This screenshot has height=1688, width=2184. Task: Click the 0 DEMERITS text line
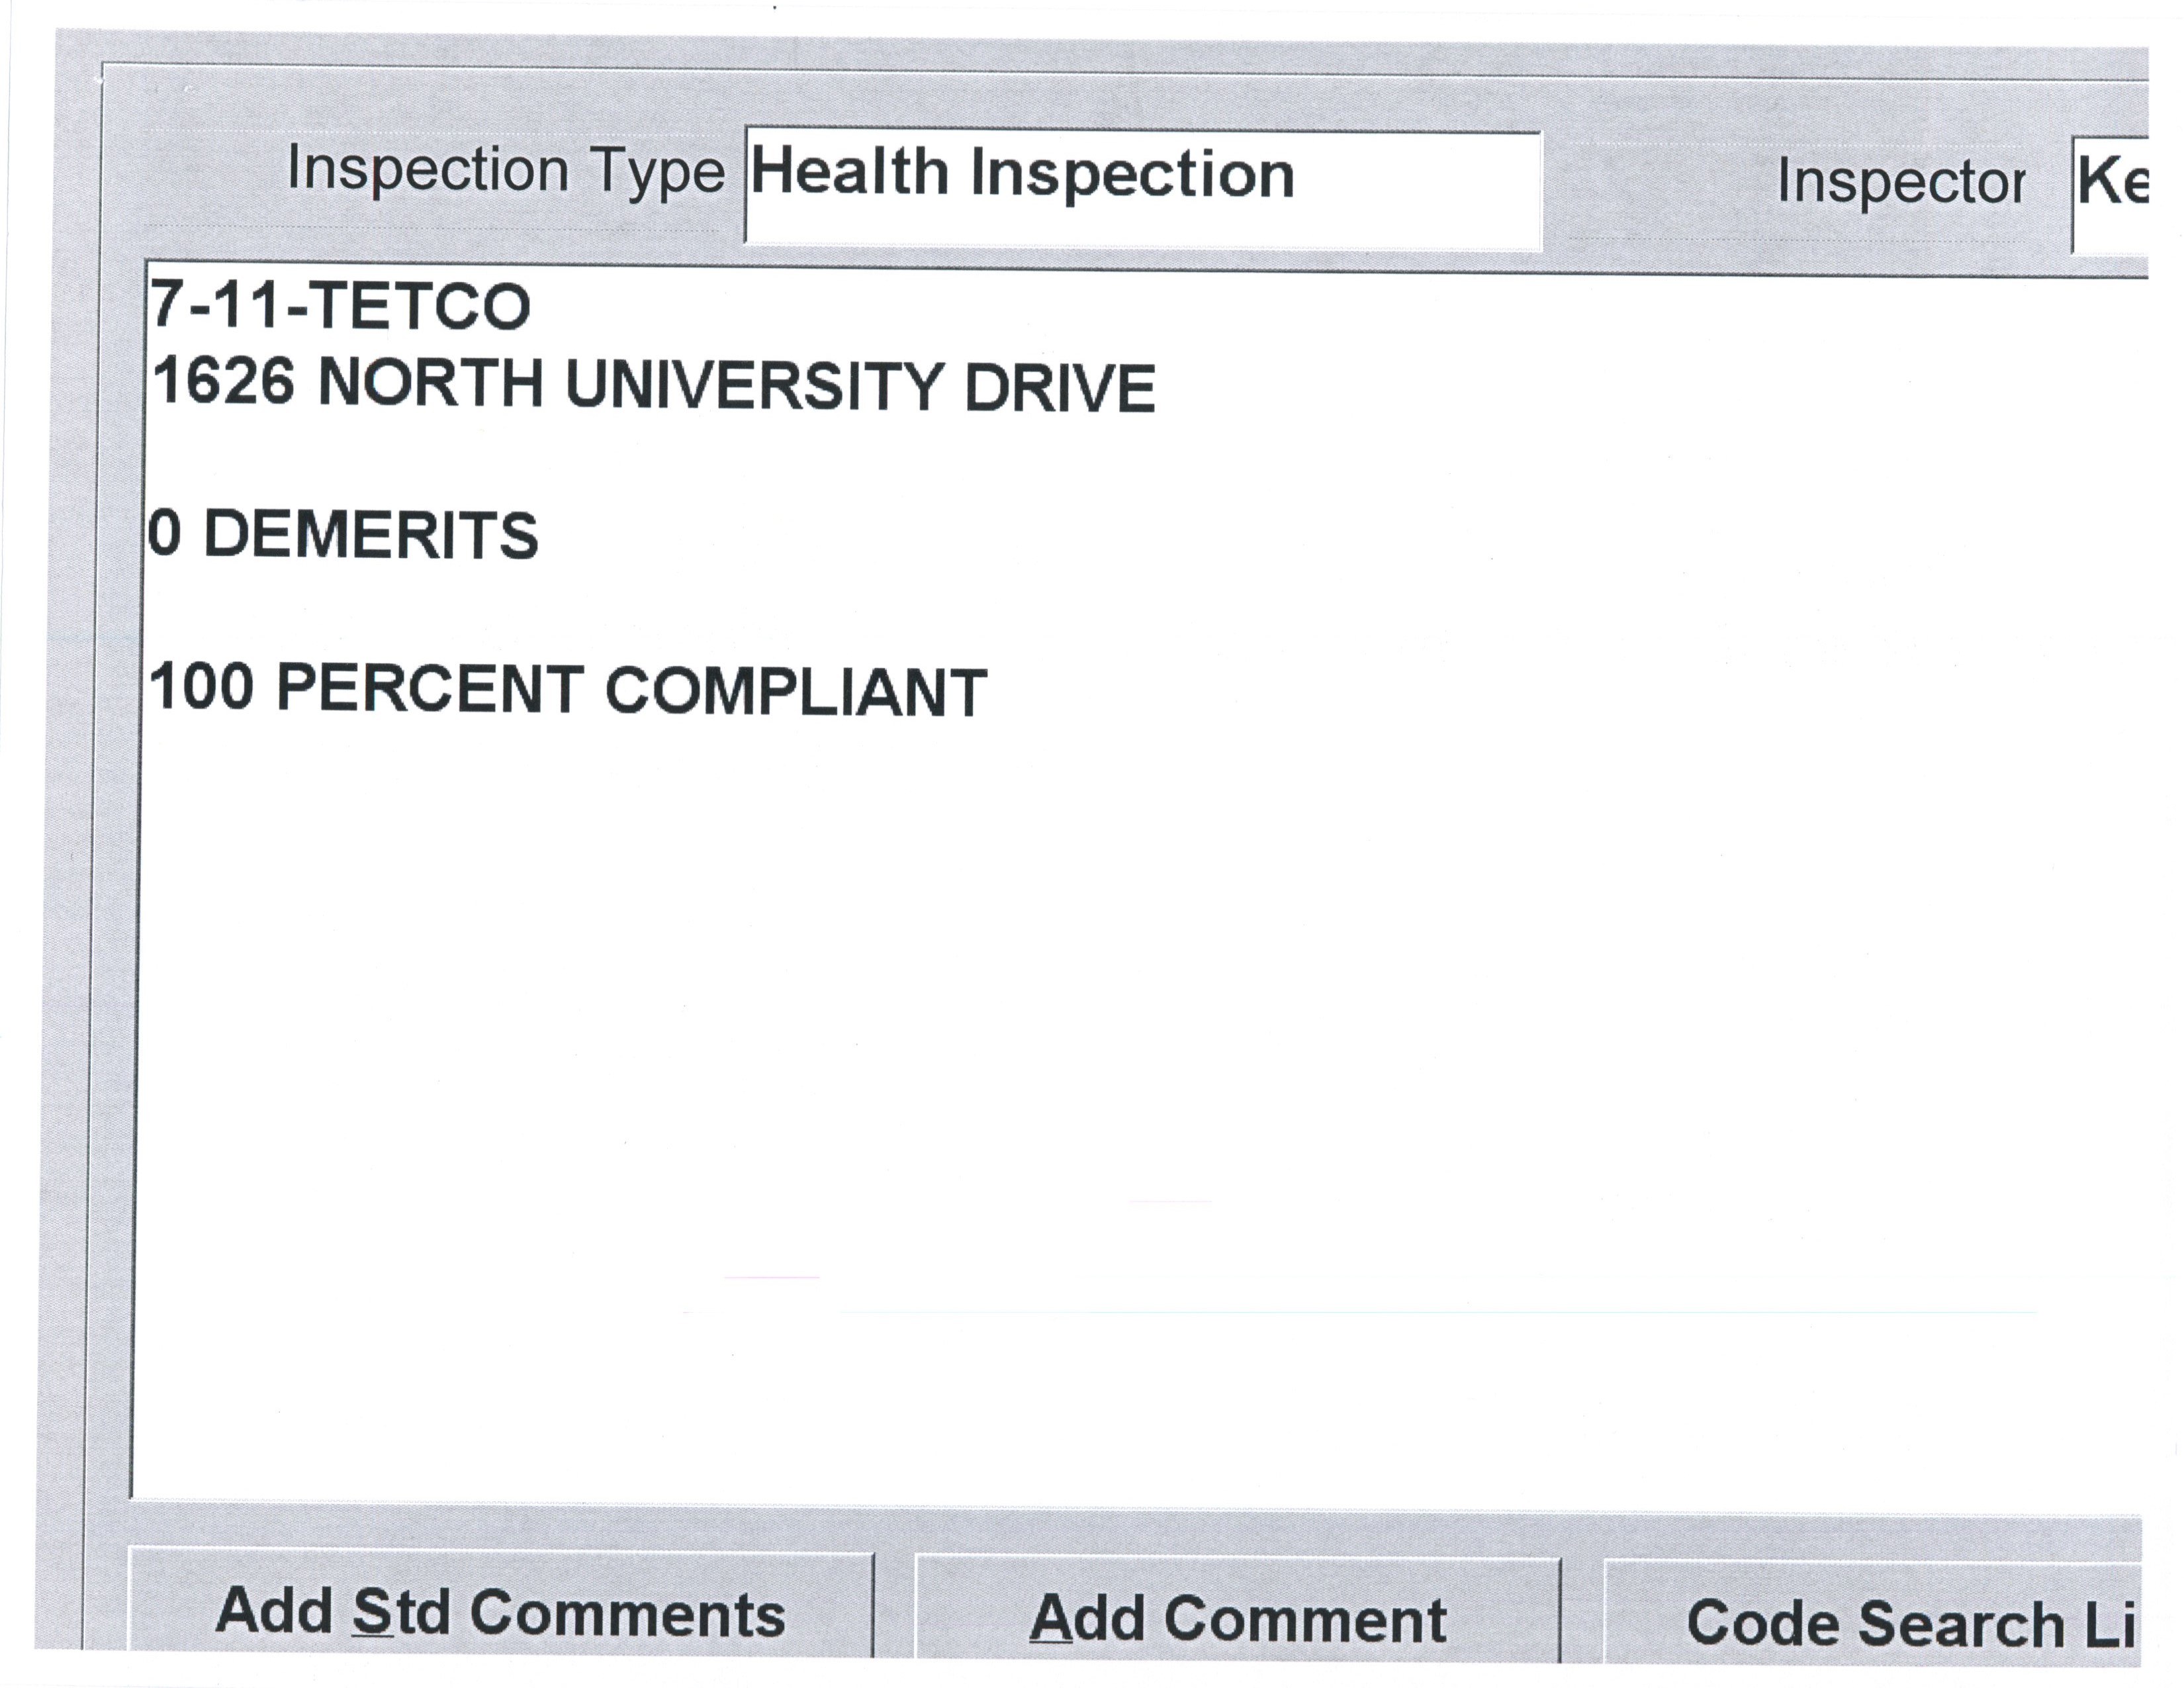pos(343,534)
